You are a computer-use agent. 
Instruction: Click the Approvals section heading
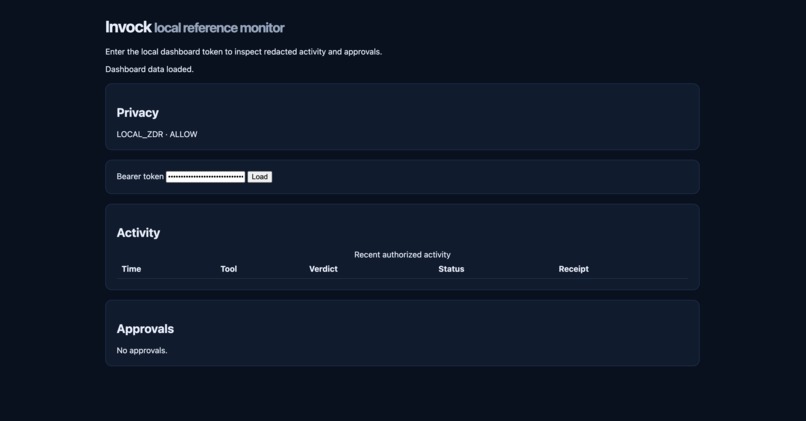coord(145,329)
